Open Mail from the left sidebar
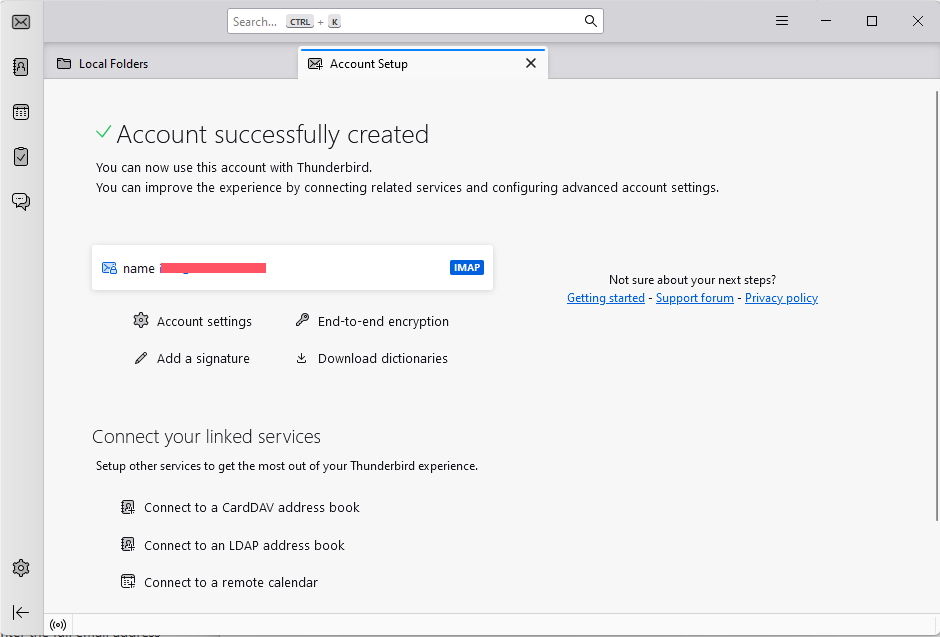Screen dimensions: 940x637 [x=20, y=21]
